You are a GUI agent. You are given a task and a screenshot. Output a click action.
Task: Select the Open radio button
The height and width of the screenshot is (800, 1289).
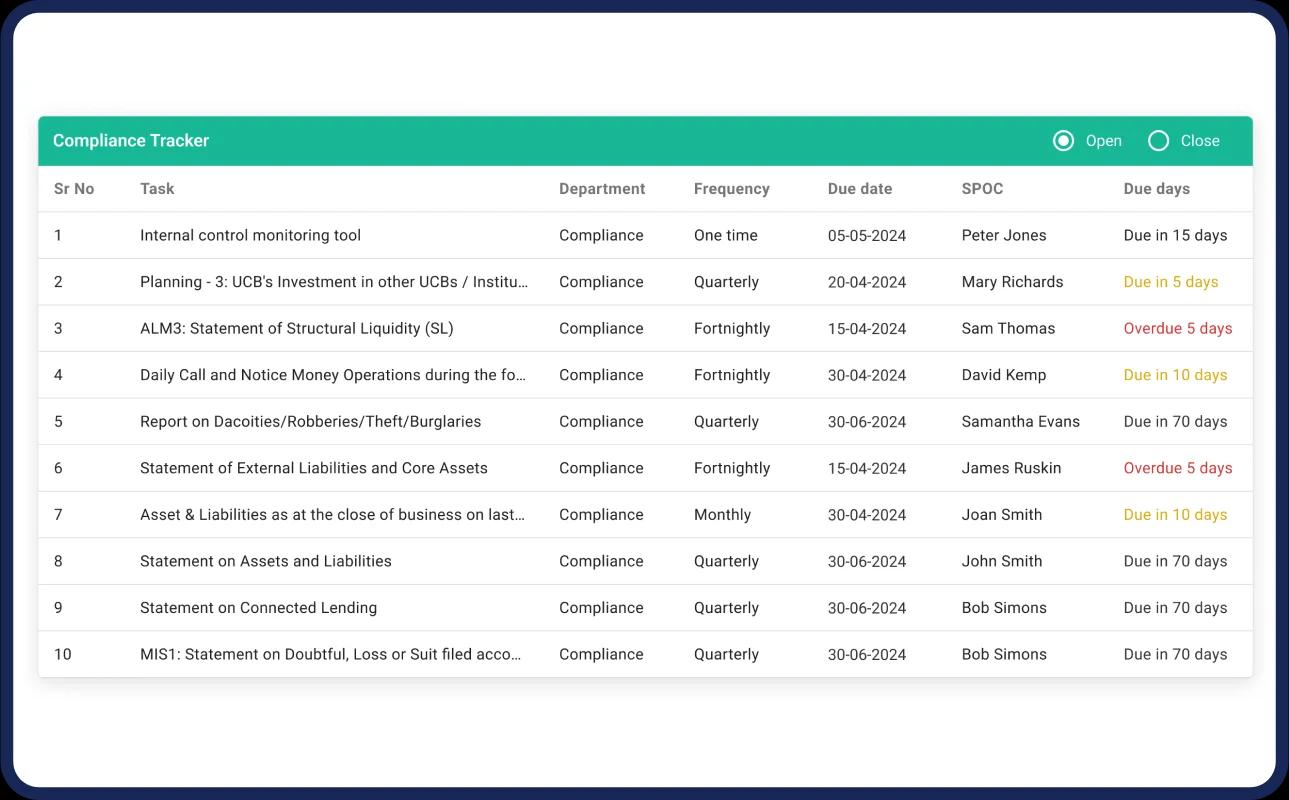(x=1063, y=141)
